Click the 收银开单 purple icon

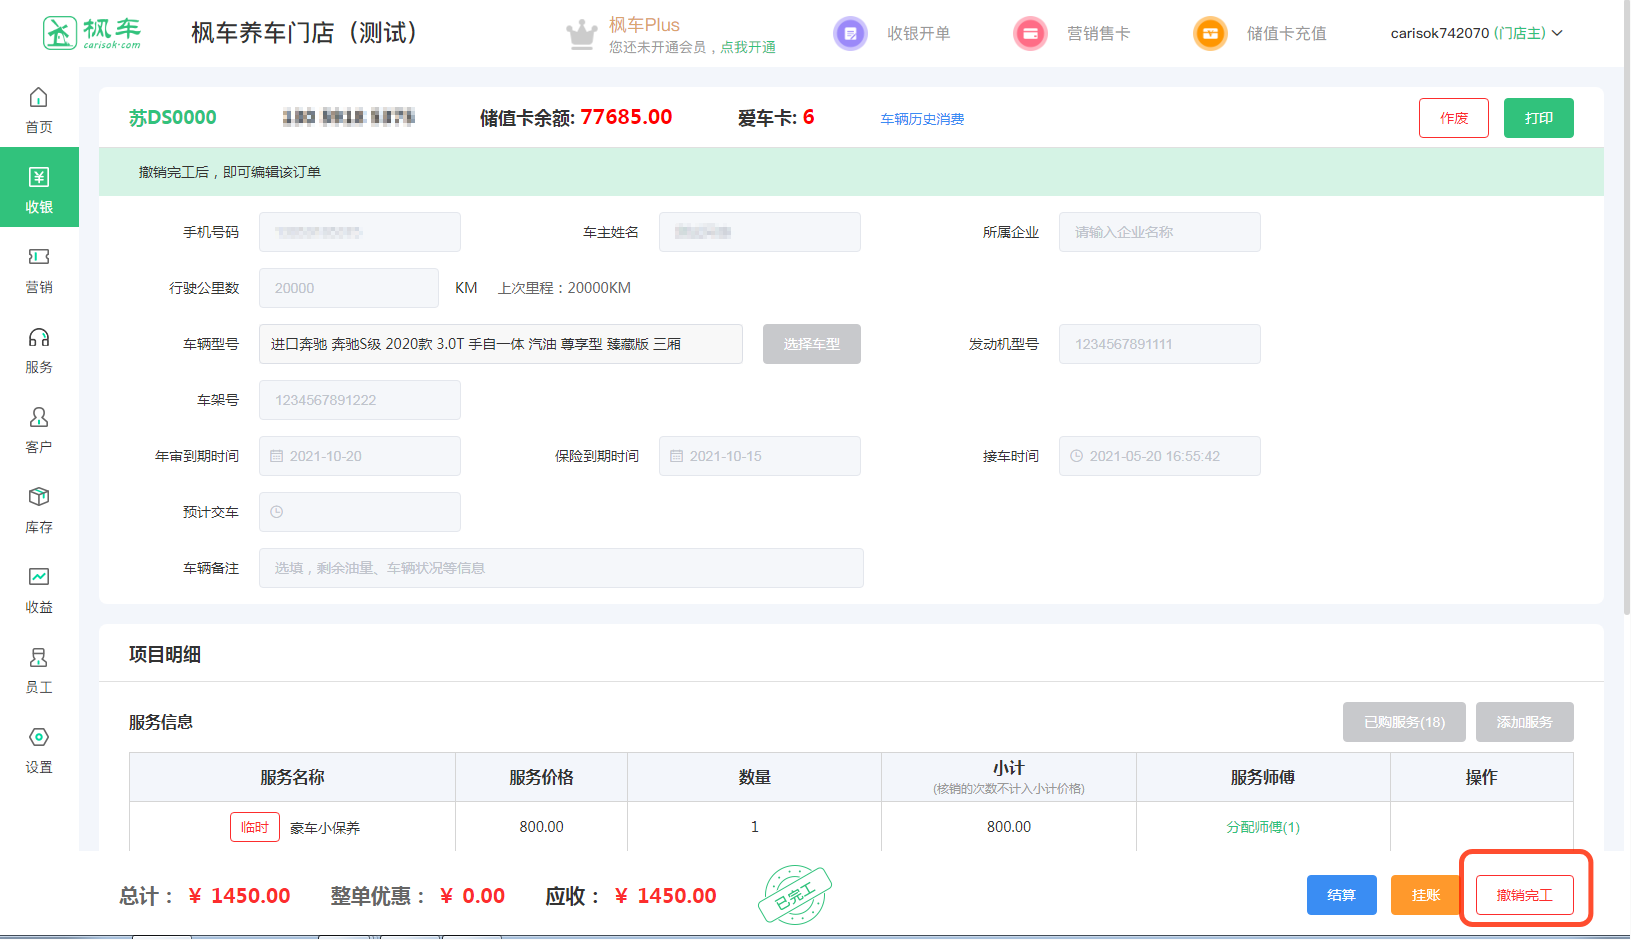pyautogui.click(x=850, y=34)
